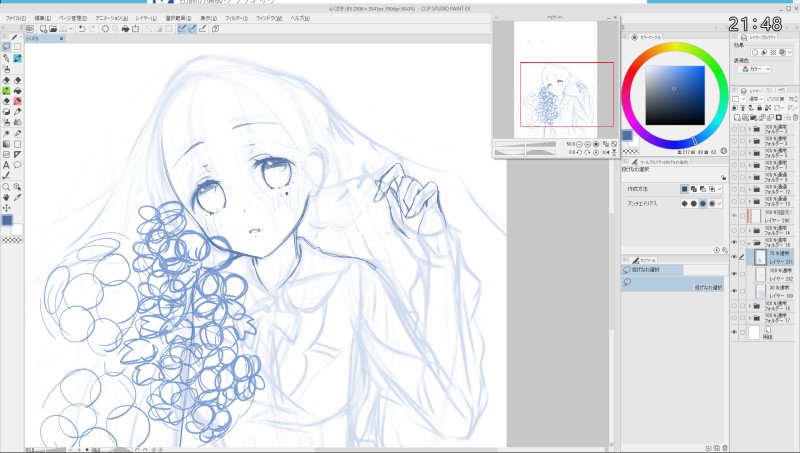The image size is (800, 453).
Task: Select the Move layer cross-arrow tool
Action: (x=6, y=208)
